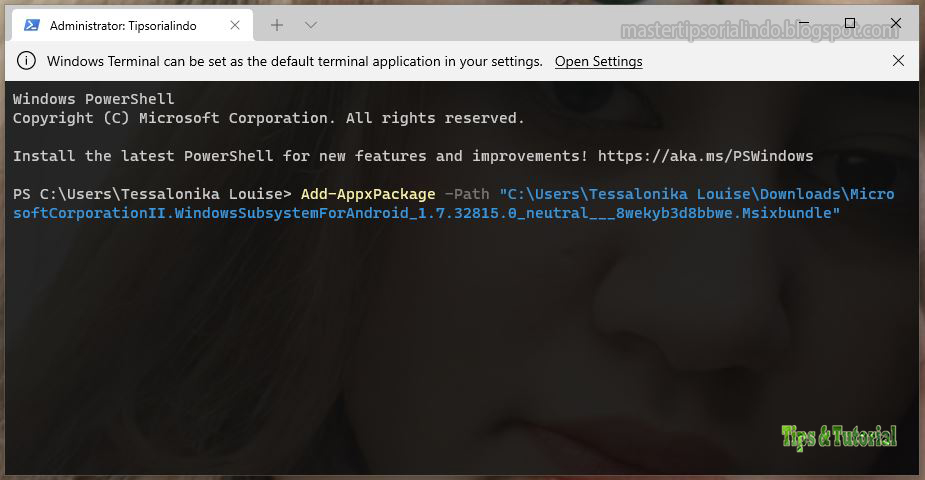Click the https://aka.ms/PSWindows URL text
Image resolution: width=925 pixels, height=480 pixels.
point(705,156)
